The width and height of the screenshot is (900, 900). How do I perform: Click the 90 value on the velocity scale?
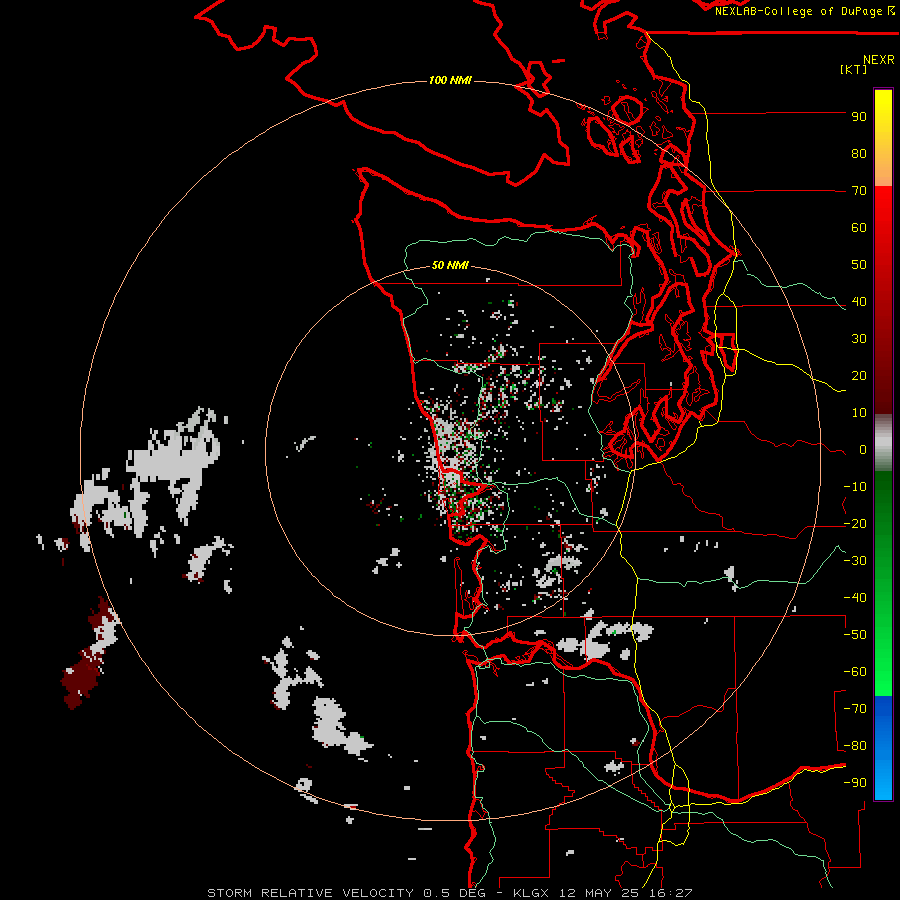859,117
